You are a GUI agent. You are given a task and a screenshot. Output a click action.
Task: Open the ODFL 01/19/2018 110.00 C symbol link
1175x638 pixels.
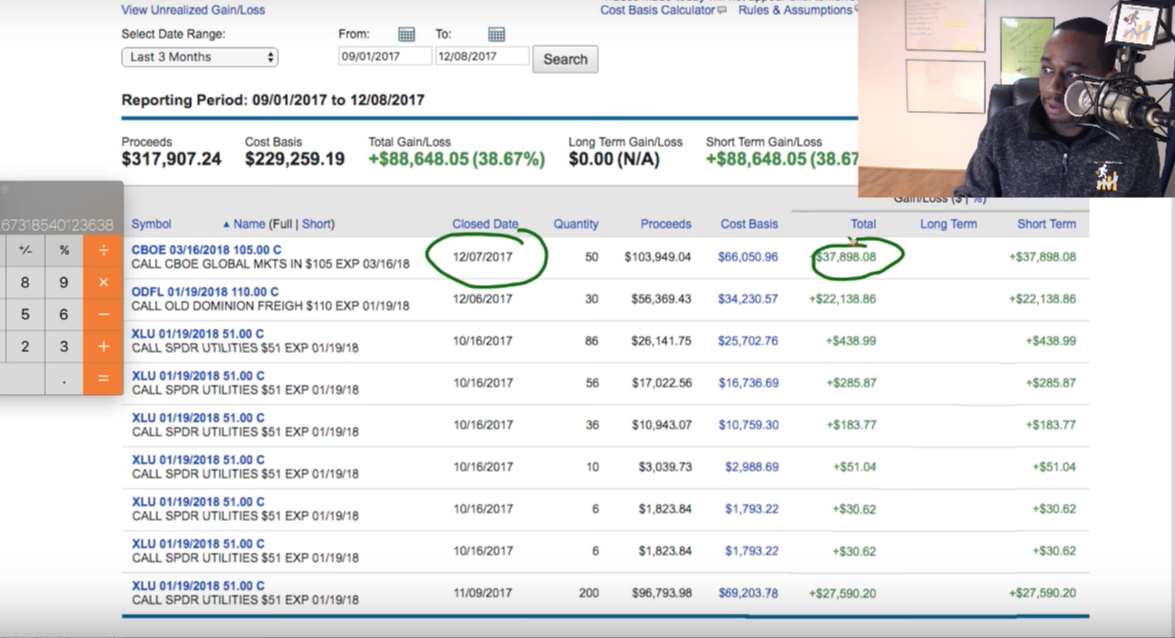[205, 292]
